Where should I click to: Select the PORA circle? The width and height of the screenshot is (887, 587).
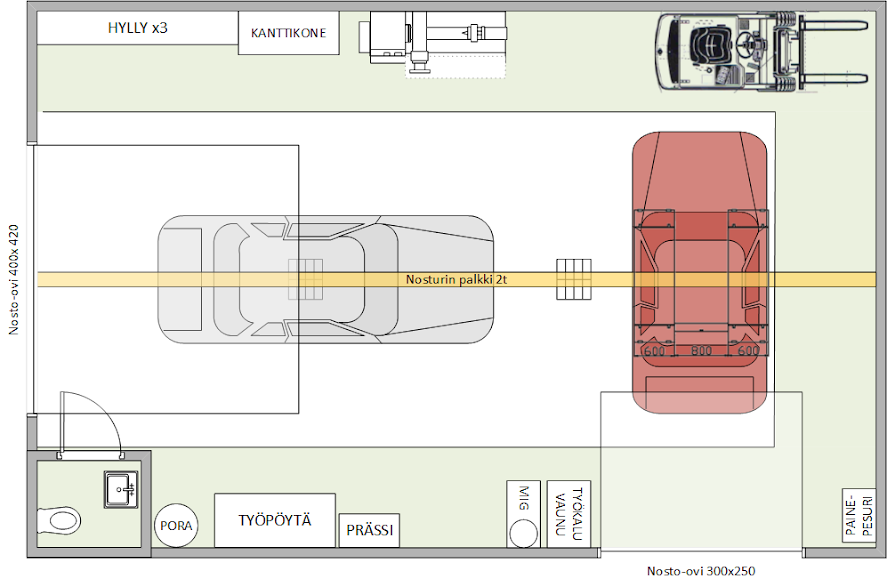coord(176,525)
